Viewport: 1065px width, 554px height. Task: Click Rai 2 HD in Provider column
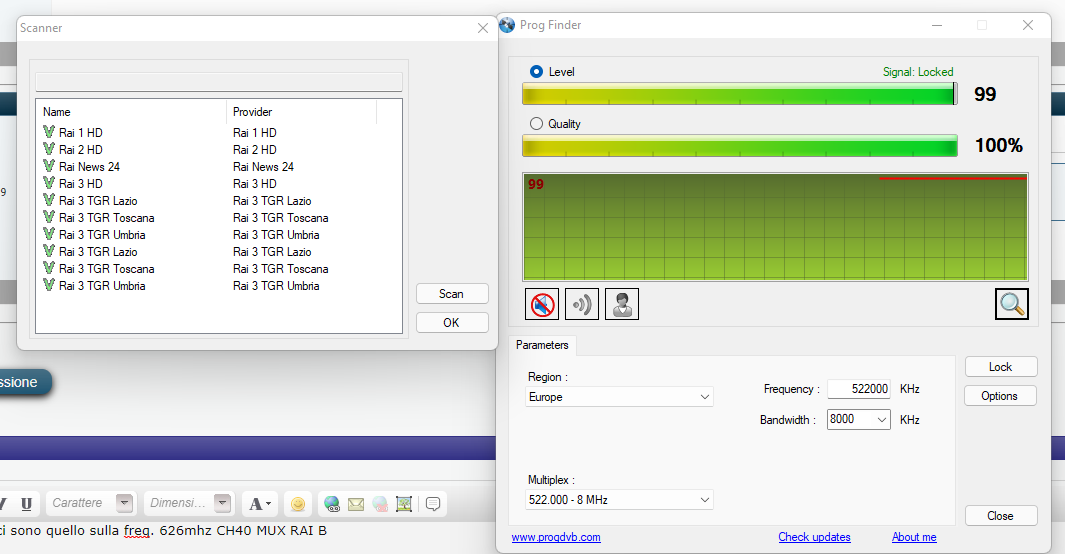pos(255,149)
